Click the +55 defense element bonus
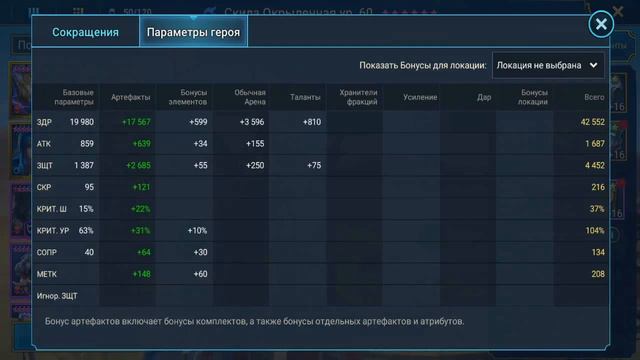Image resolution: width=640 pixels, height=360 pixels. 200,165
